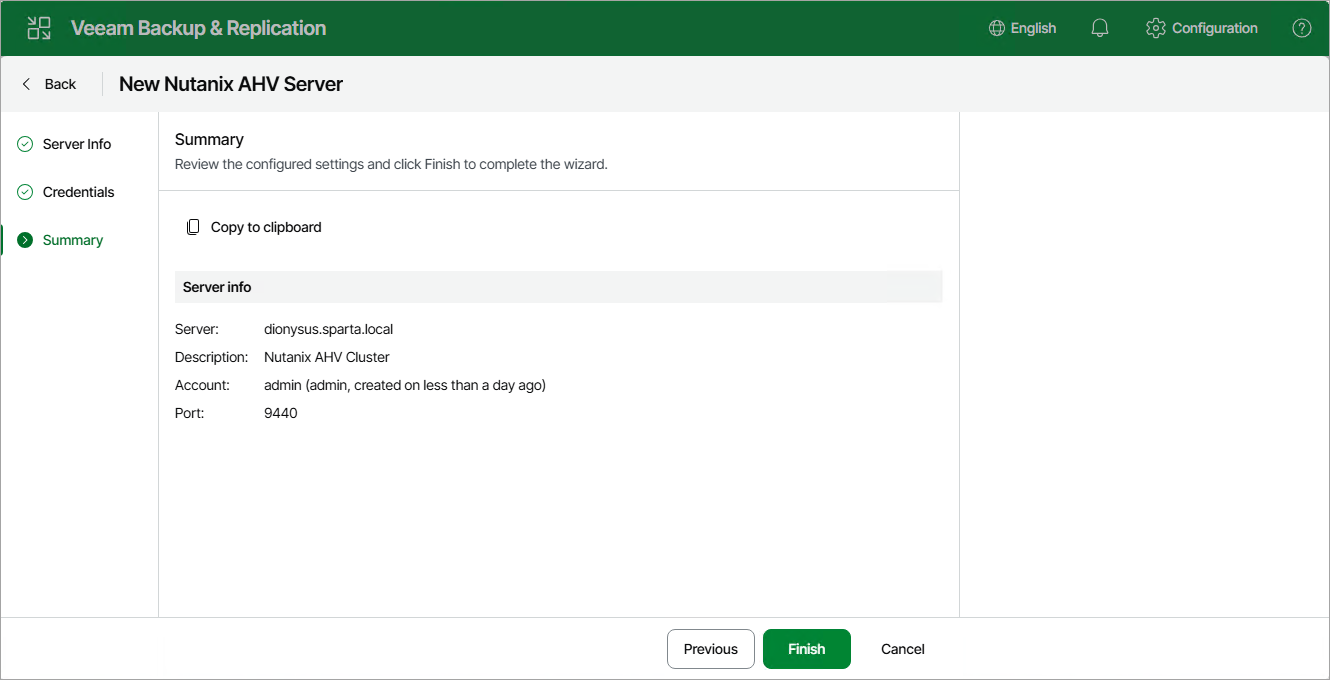Click the description Nutanix AHV Cluster
This screenshot has width=1330, height=680.
[x=327, y=357]
